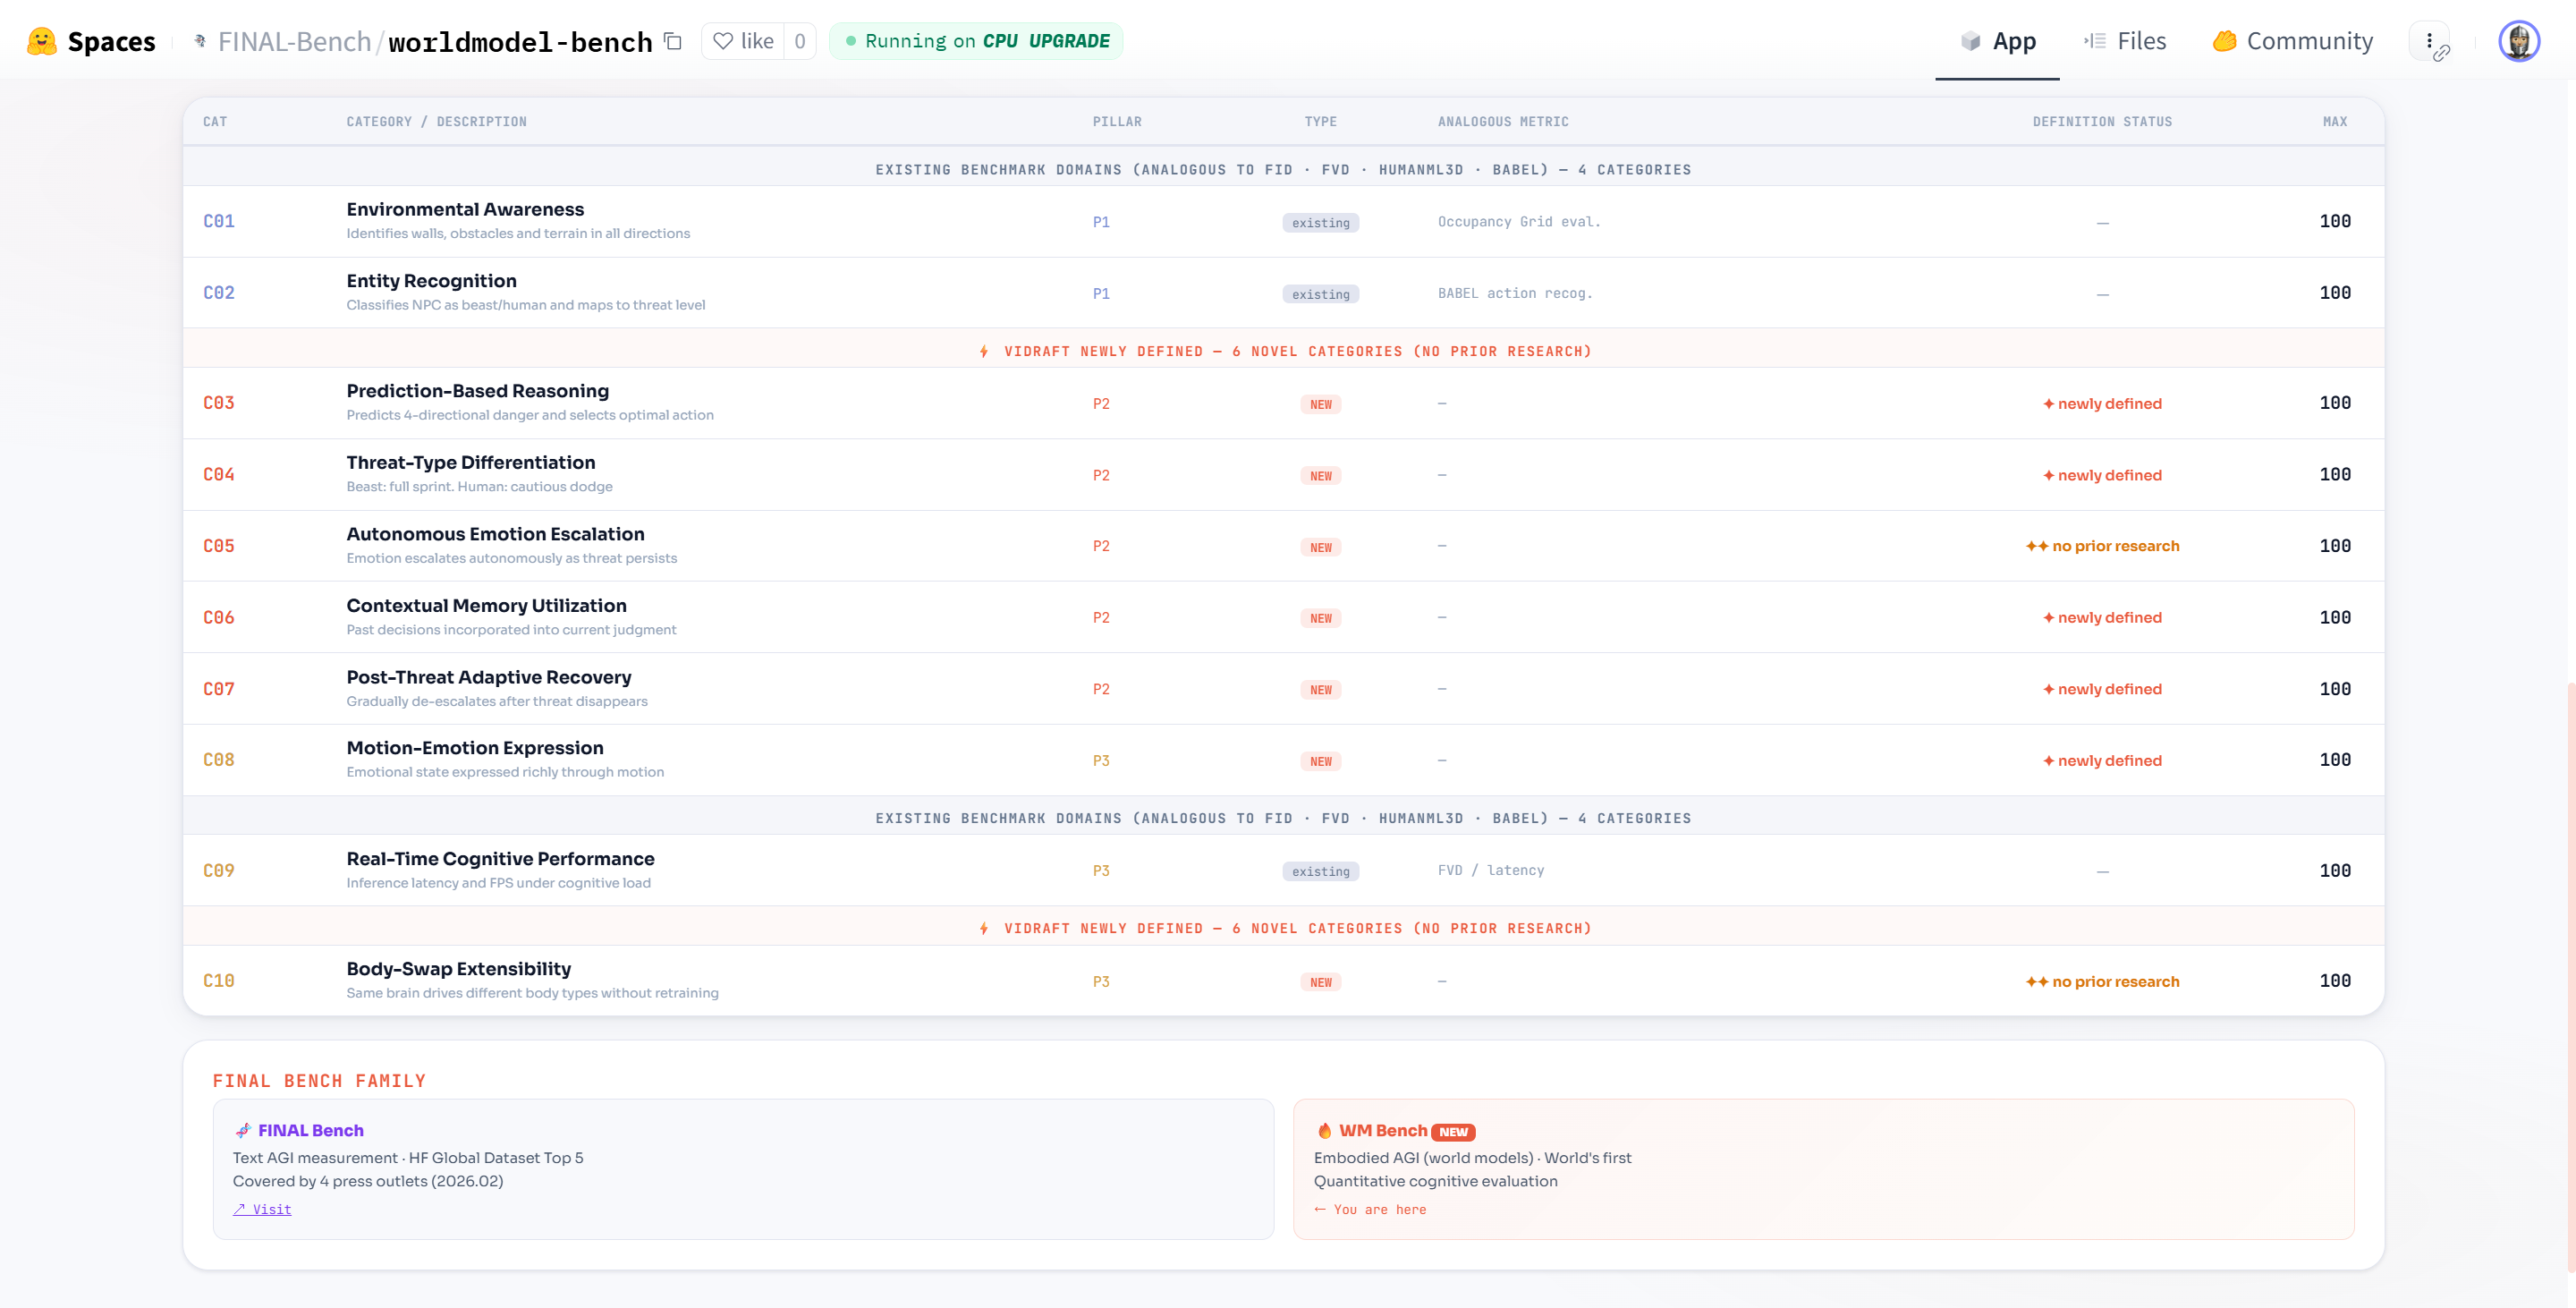Click the heart like icon

pos(723,41)
